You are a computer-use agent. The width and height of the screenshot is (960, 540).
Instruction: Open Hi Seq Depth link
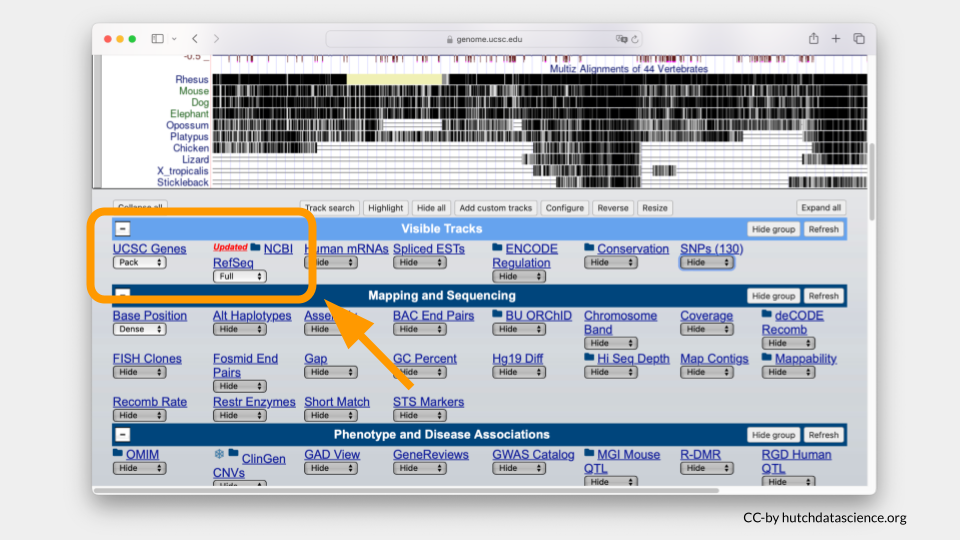(633, 358)
